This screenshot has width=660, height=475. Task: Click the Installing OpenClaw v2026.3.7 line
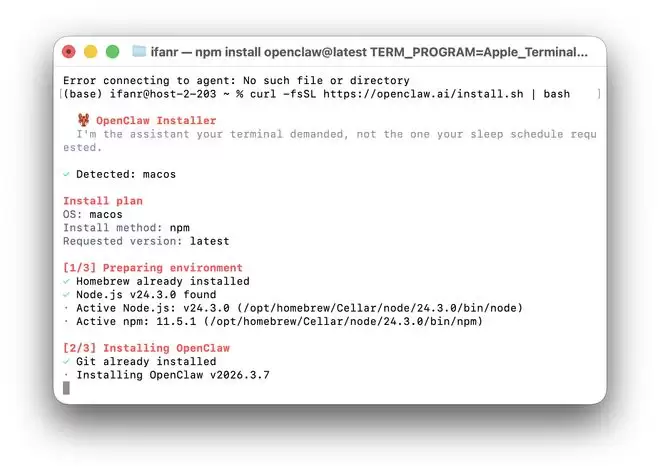[x=172, y=375]
